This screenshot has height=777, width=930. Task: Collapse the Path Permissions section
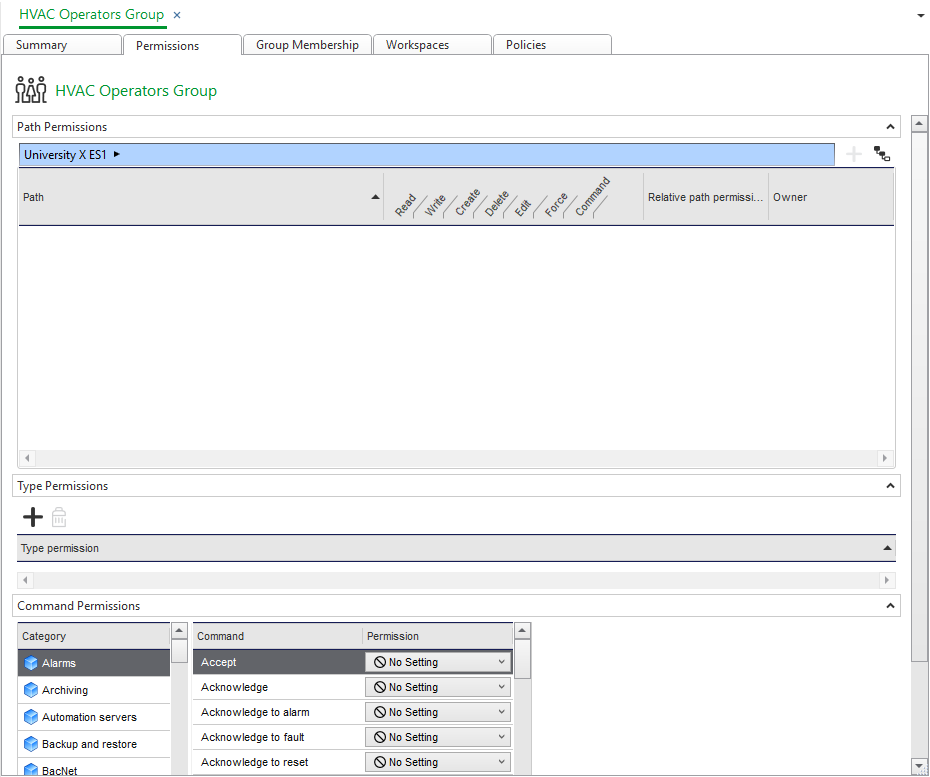[x=890, y=126]
